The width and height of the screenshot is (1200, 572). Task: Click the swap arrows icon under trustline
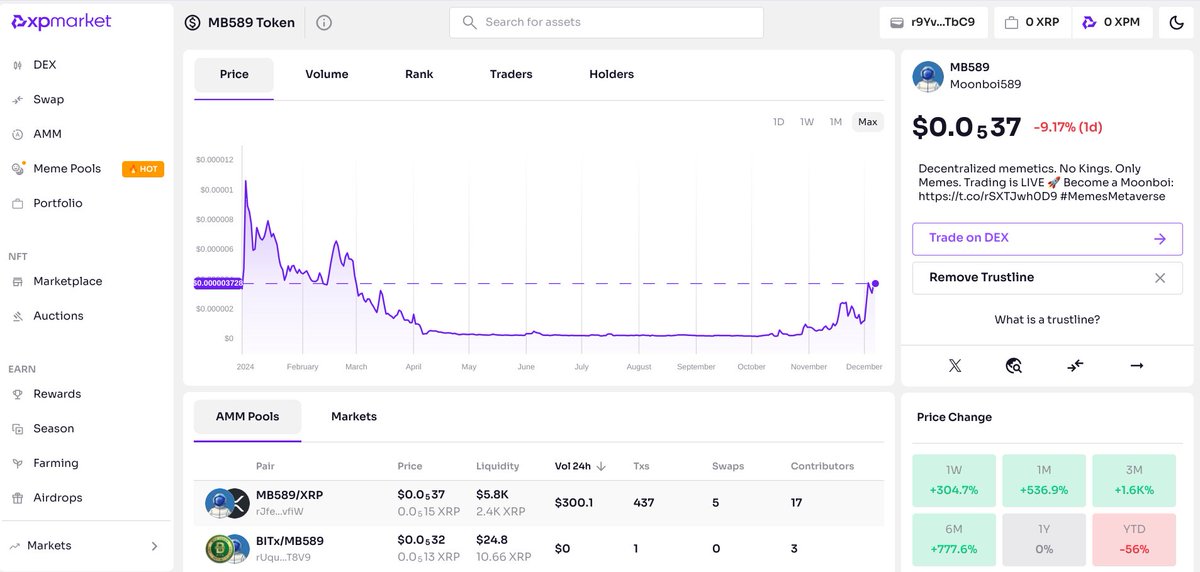pyautogui.click(x=1075, y=366)
